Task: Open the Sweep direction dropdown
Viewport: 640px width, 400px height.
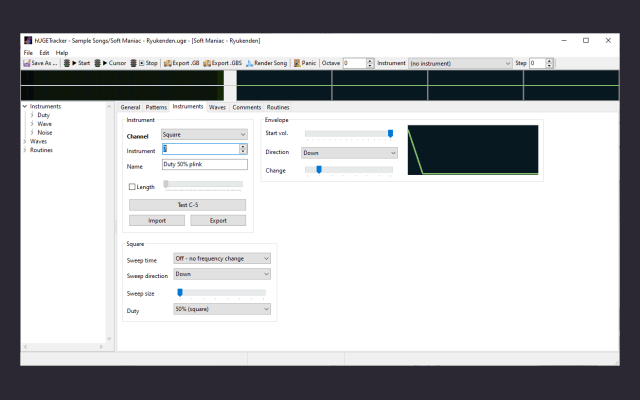Action: coord(222,274)
